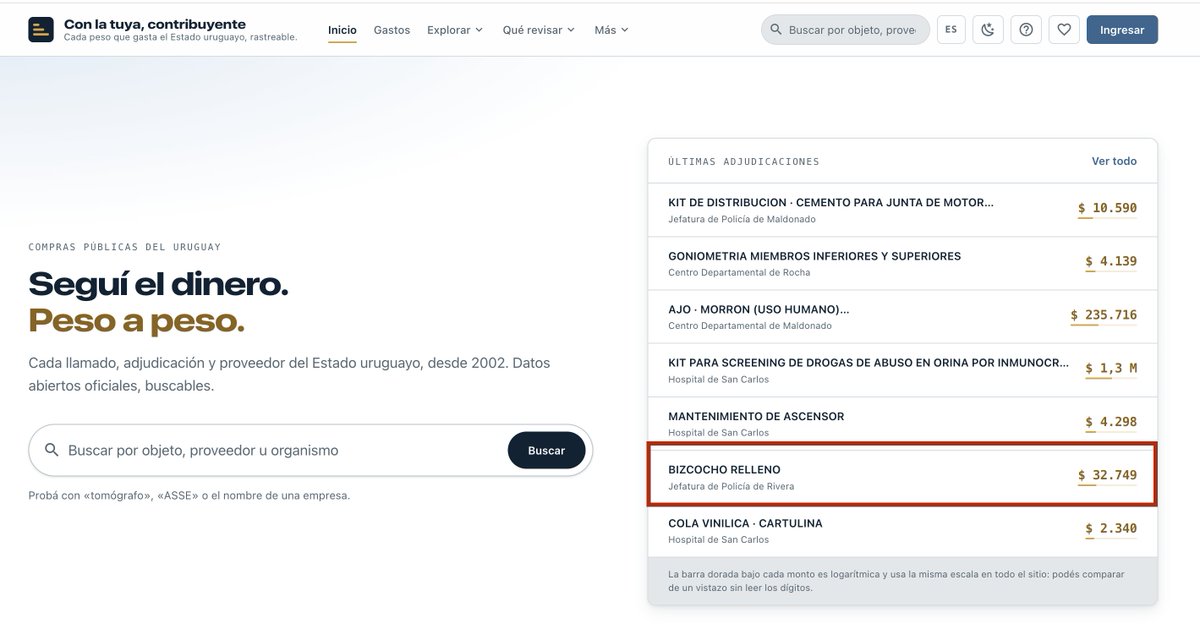
Task: Click the site logo icon
Action: click(x=41, y=30)
